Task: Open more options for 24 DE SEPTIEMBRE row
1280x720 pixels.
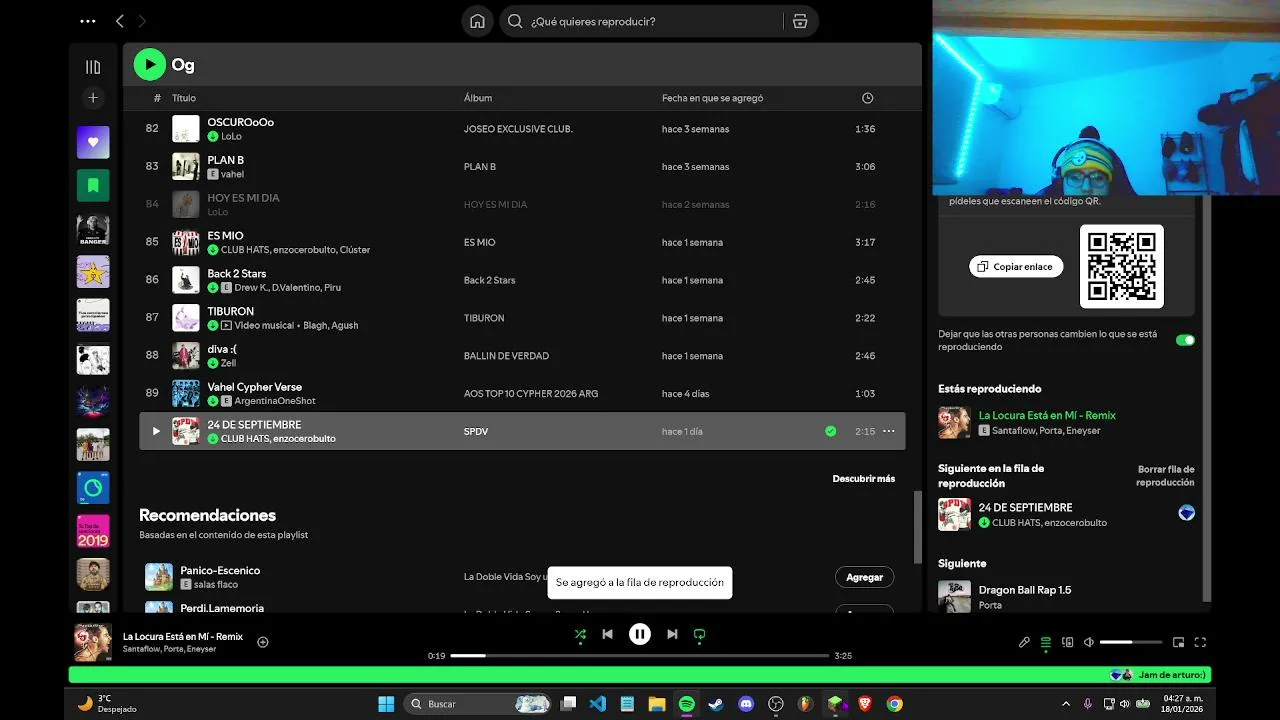Action: [888, 431]
